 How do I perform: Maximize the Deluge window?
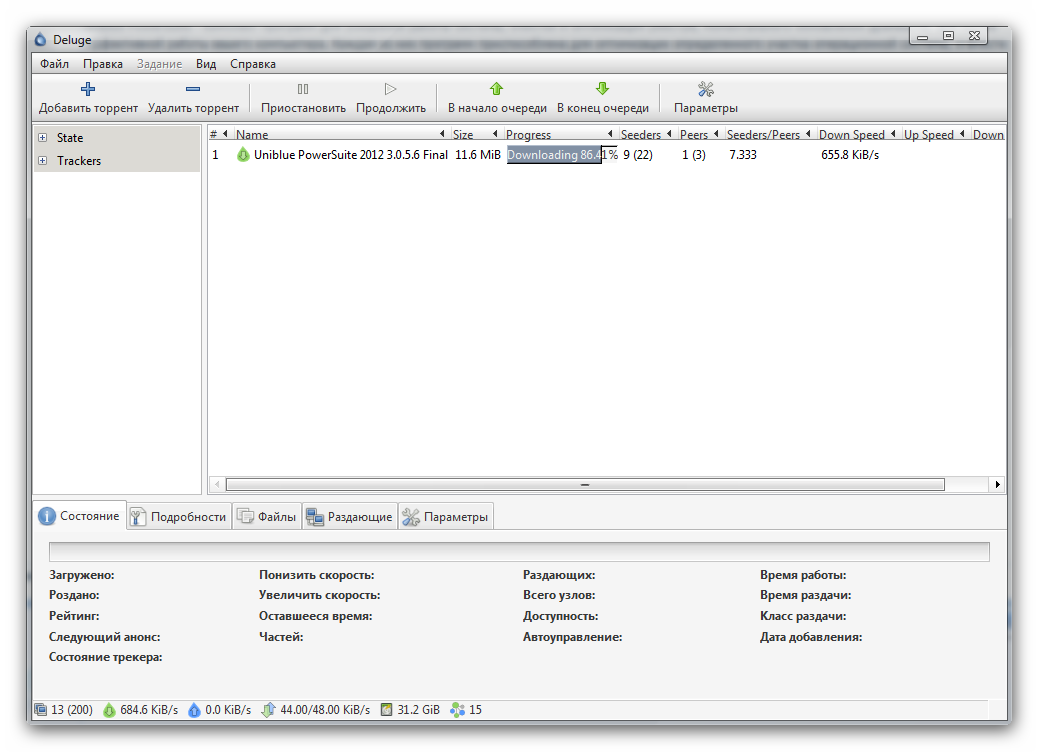tap(948, 36)
